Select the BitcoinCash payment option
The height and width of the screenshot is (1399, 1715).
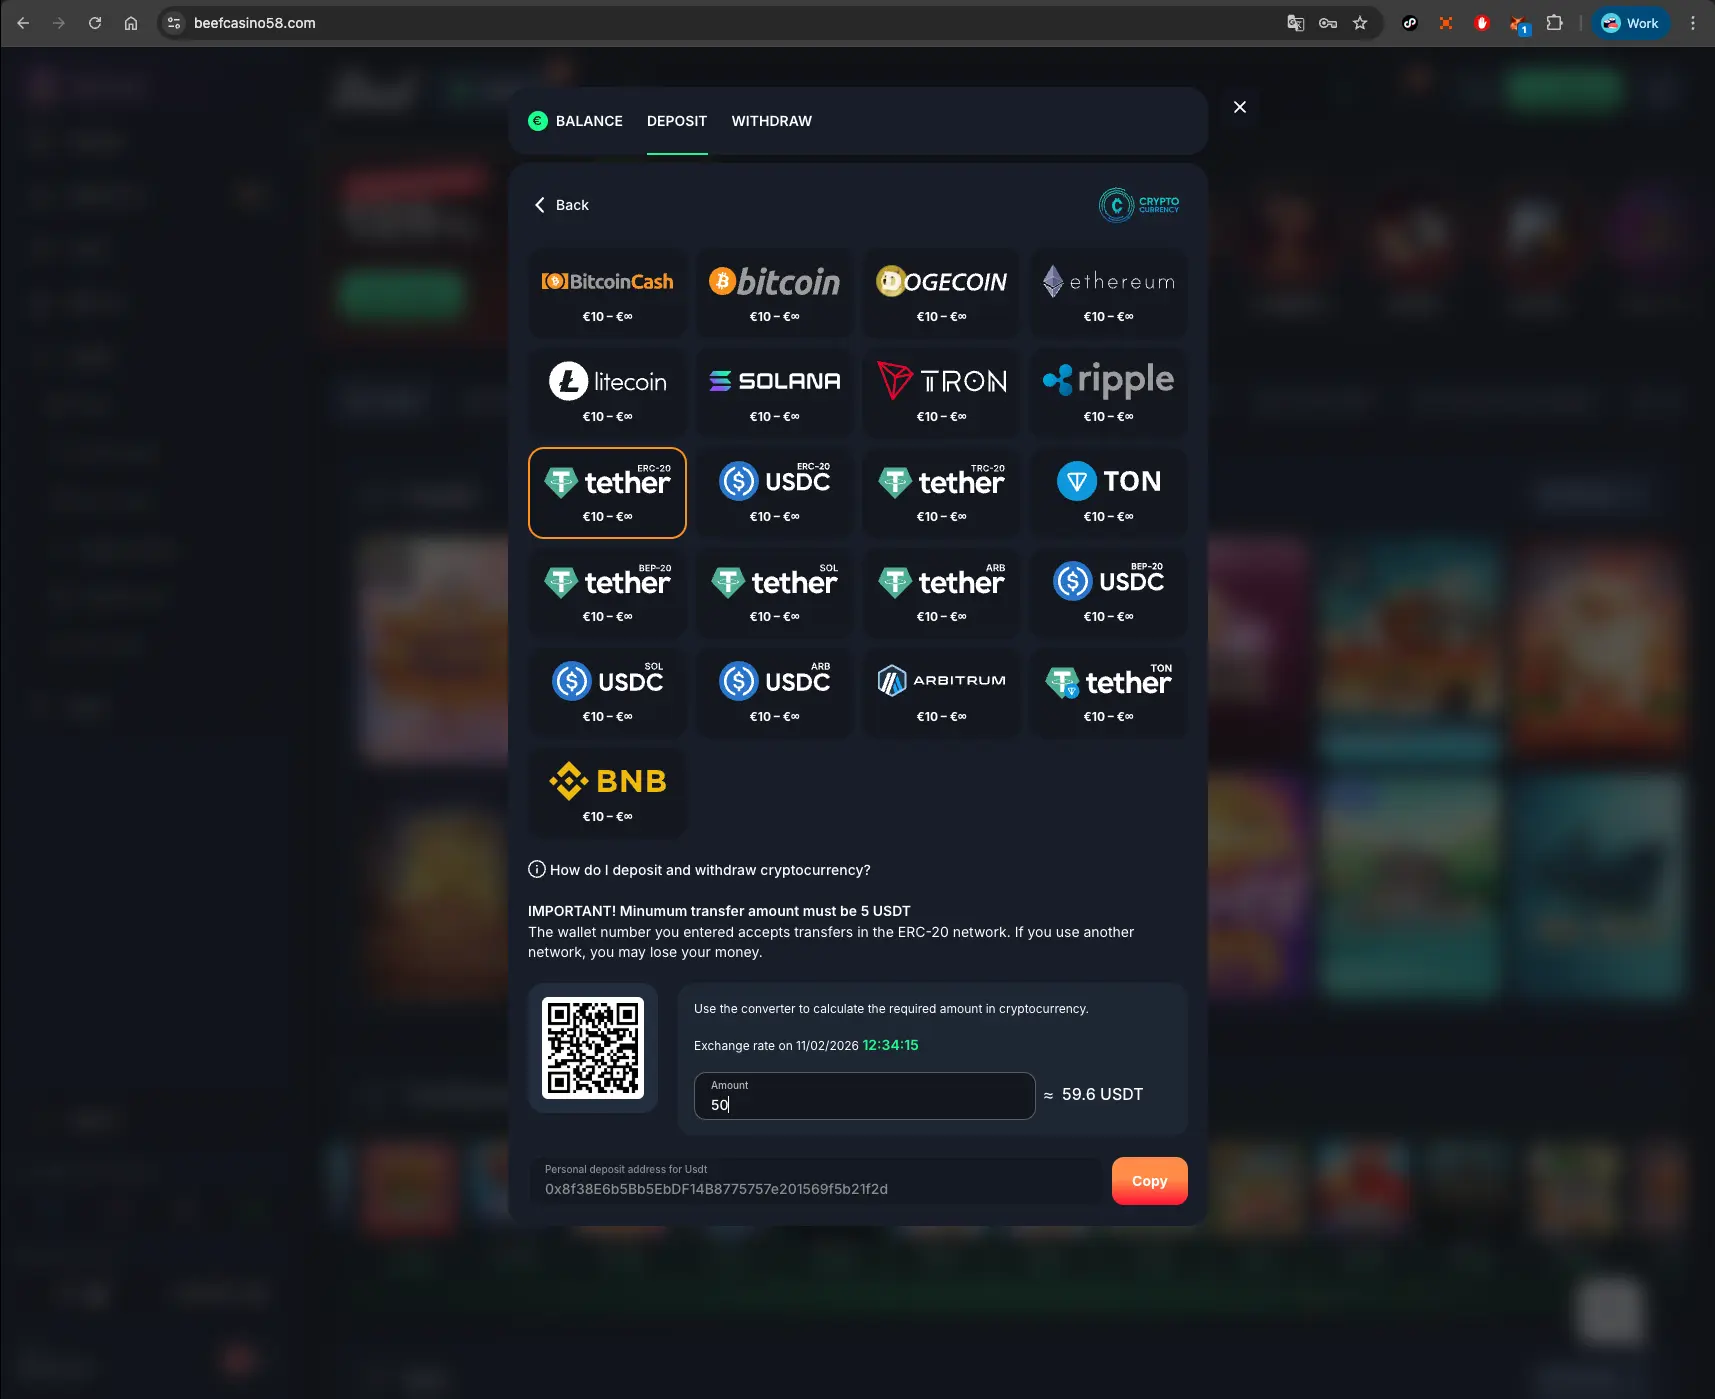(607, 293)
